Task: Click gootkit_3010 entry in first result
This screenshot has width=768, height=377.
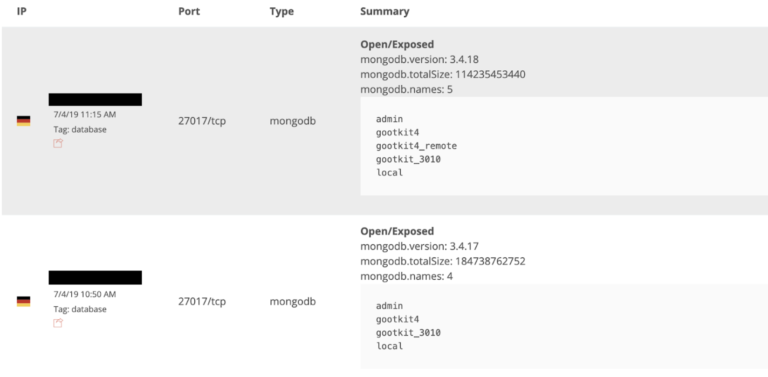Action: click(x=408, y=159)
